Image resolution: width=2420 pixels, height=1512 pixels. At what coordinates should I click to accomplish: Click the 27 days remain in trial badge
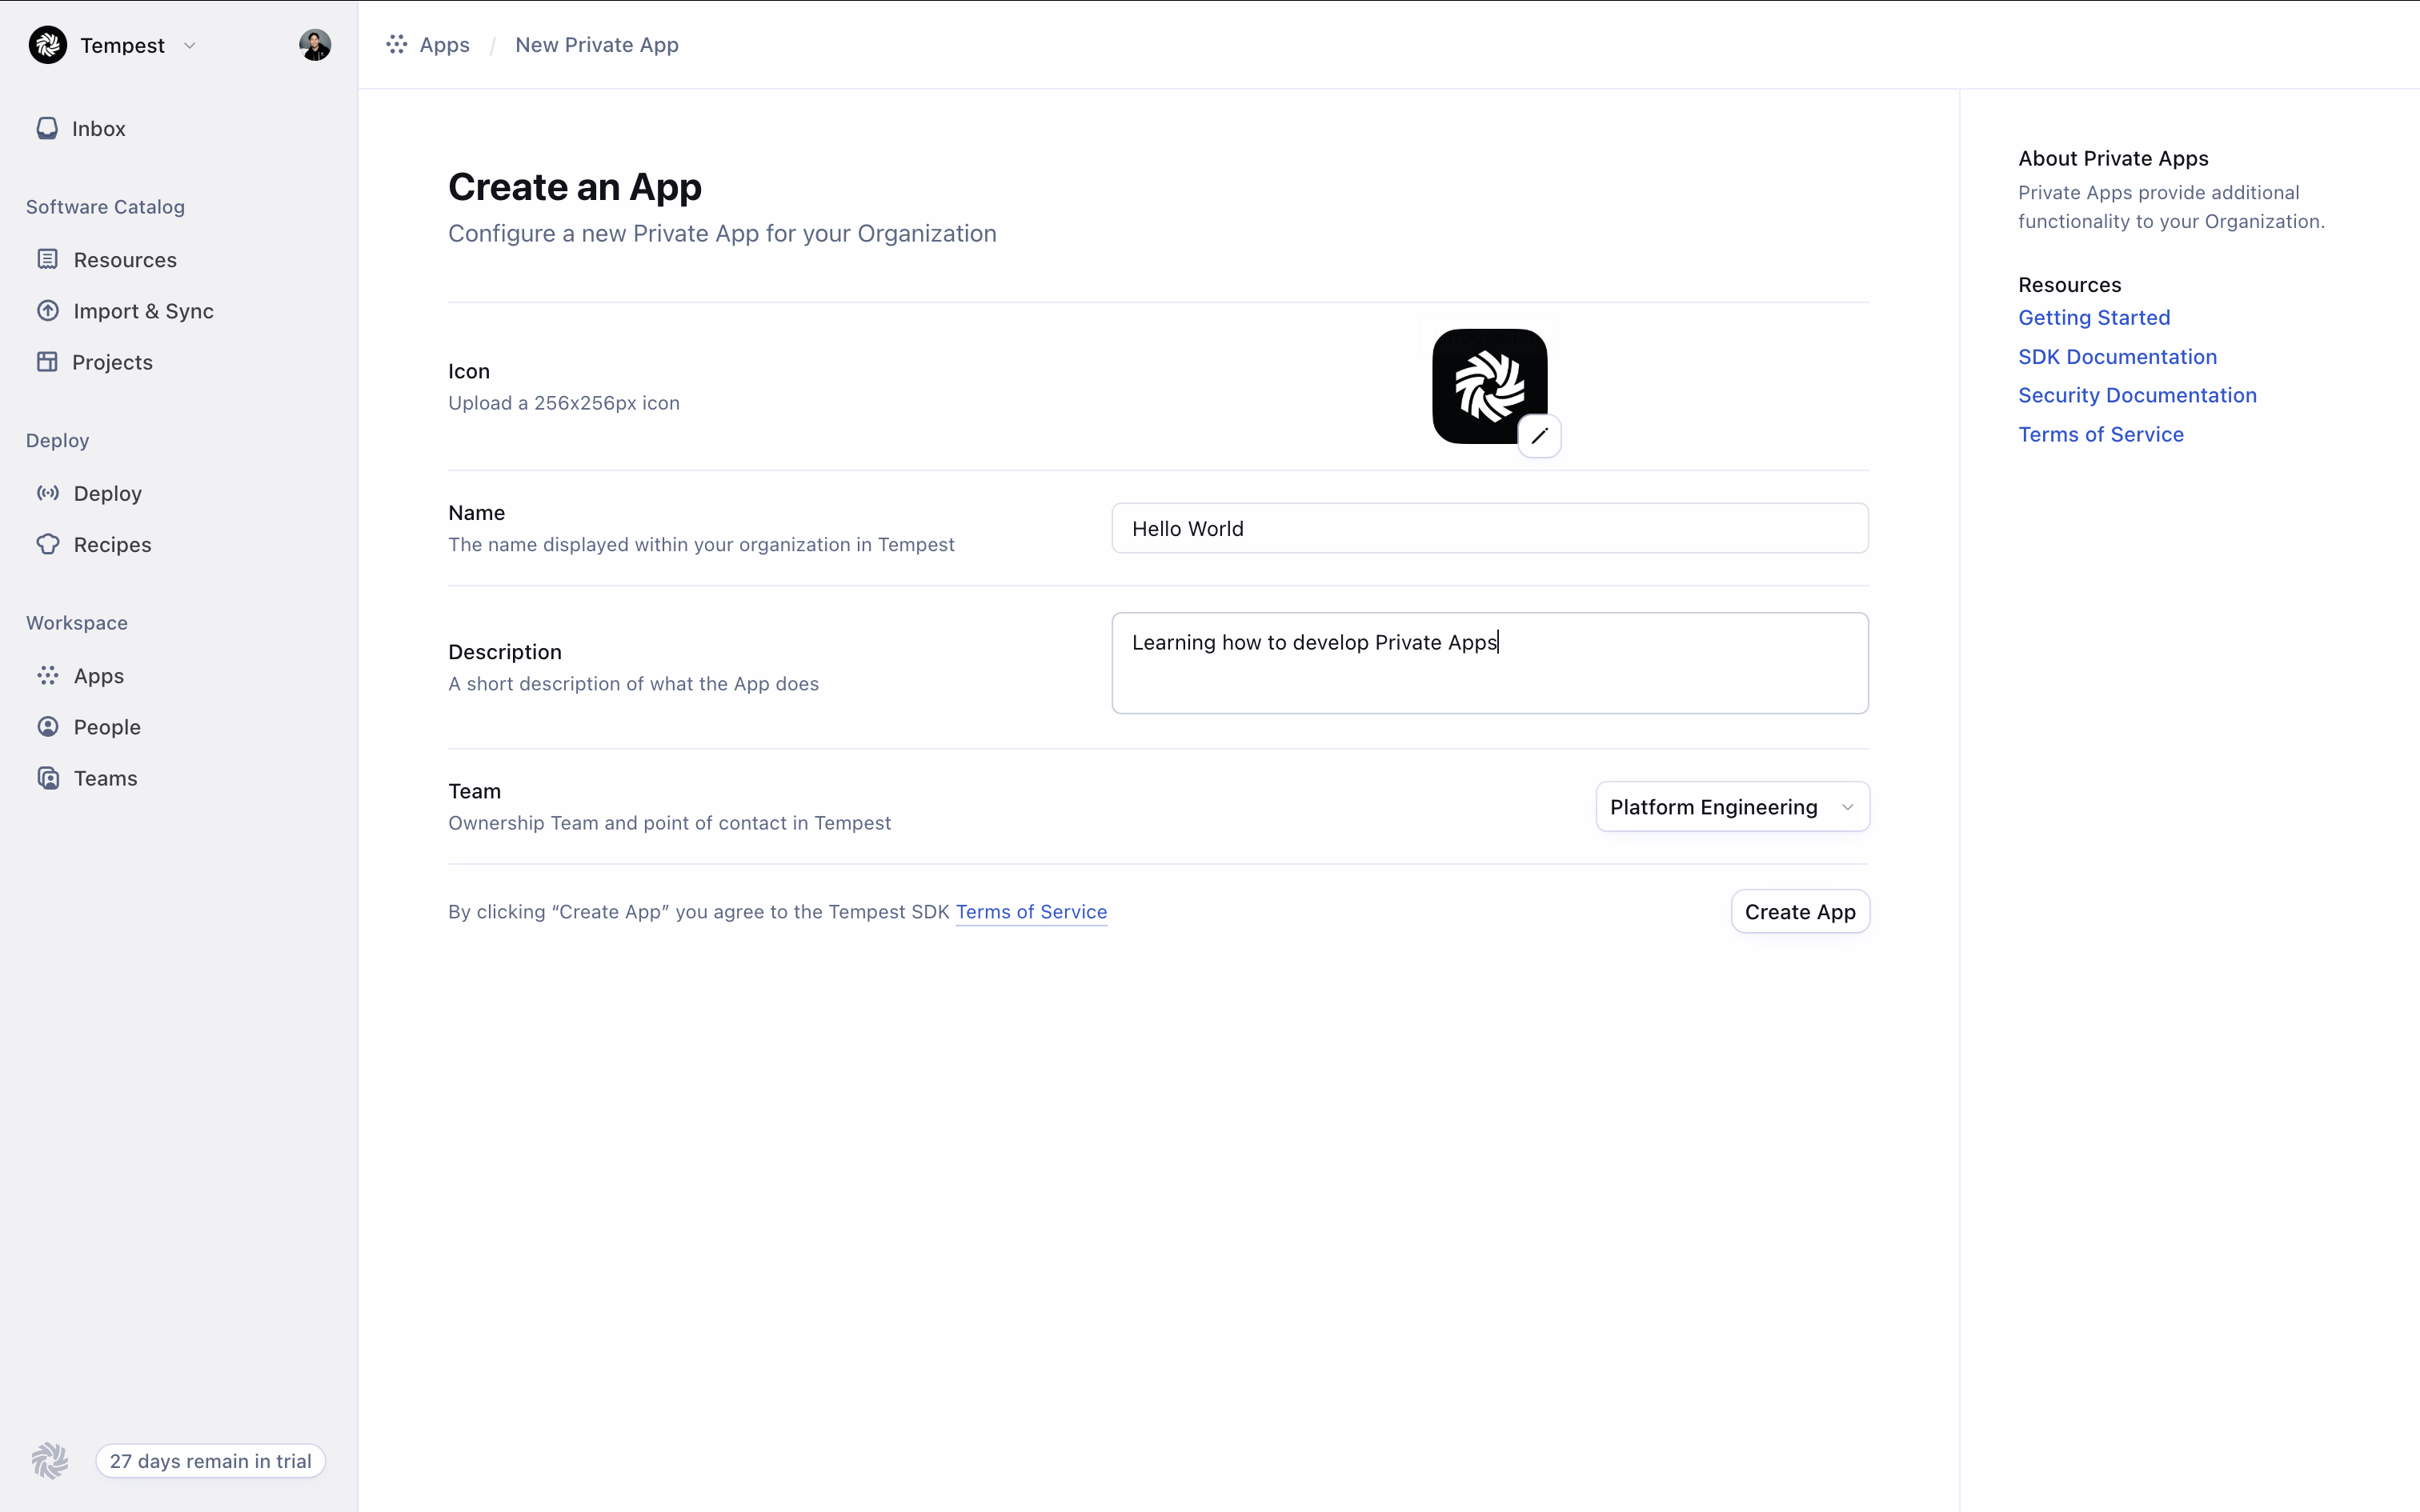210,1460
